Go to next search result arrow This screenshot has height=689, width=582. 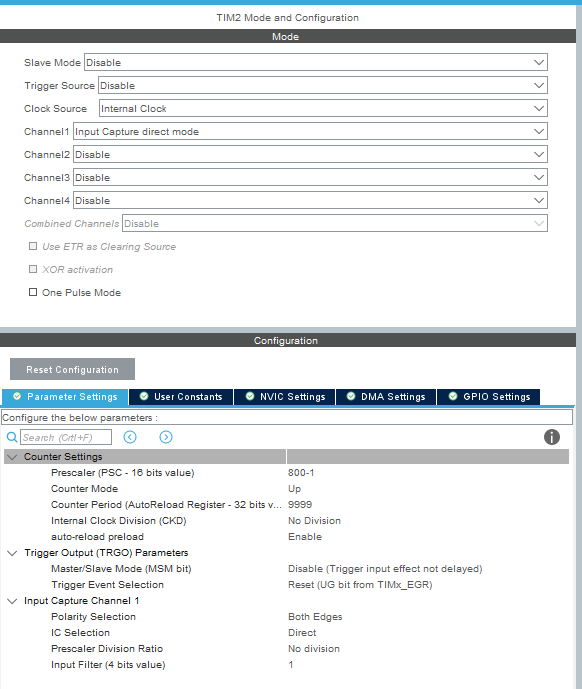166,437
